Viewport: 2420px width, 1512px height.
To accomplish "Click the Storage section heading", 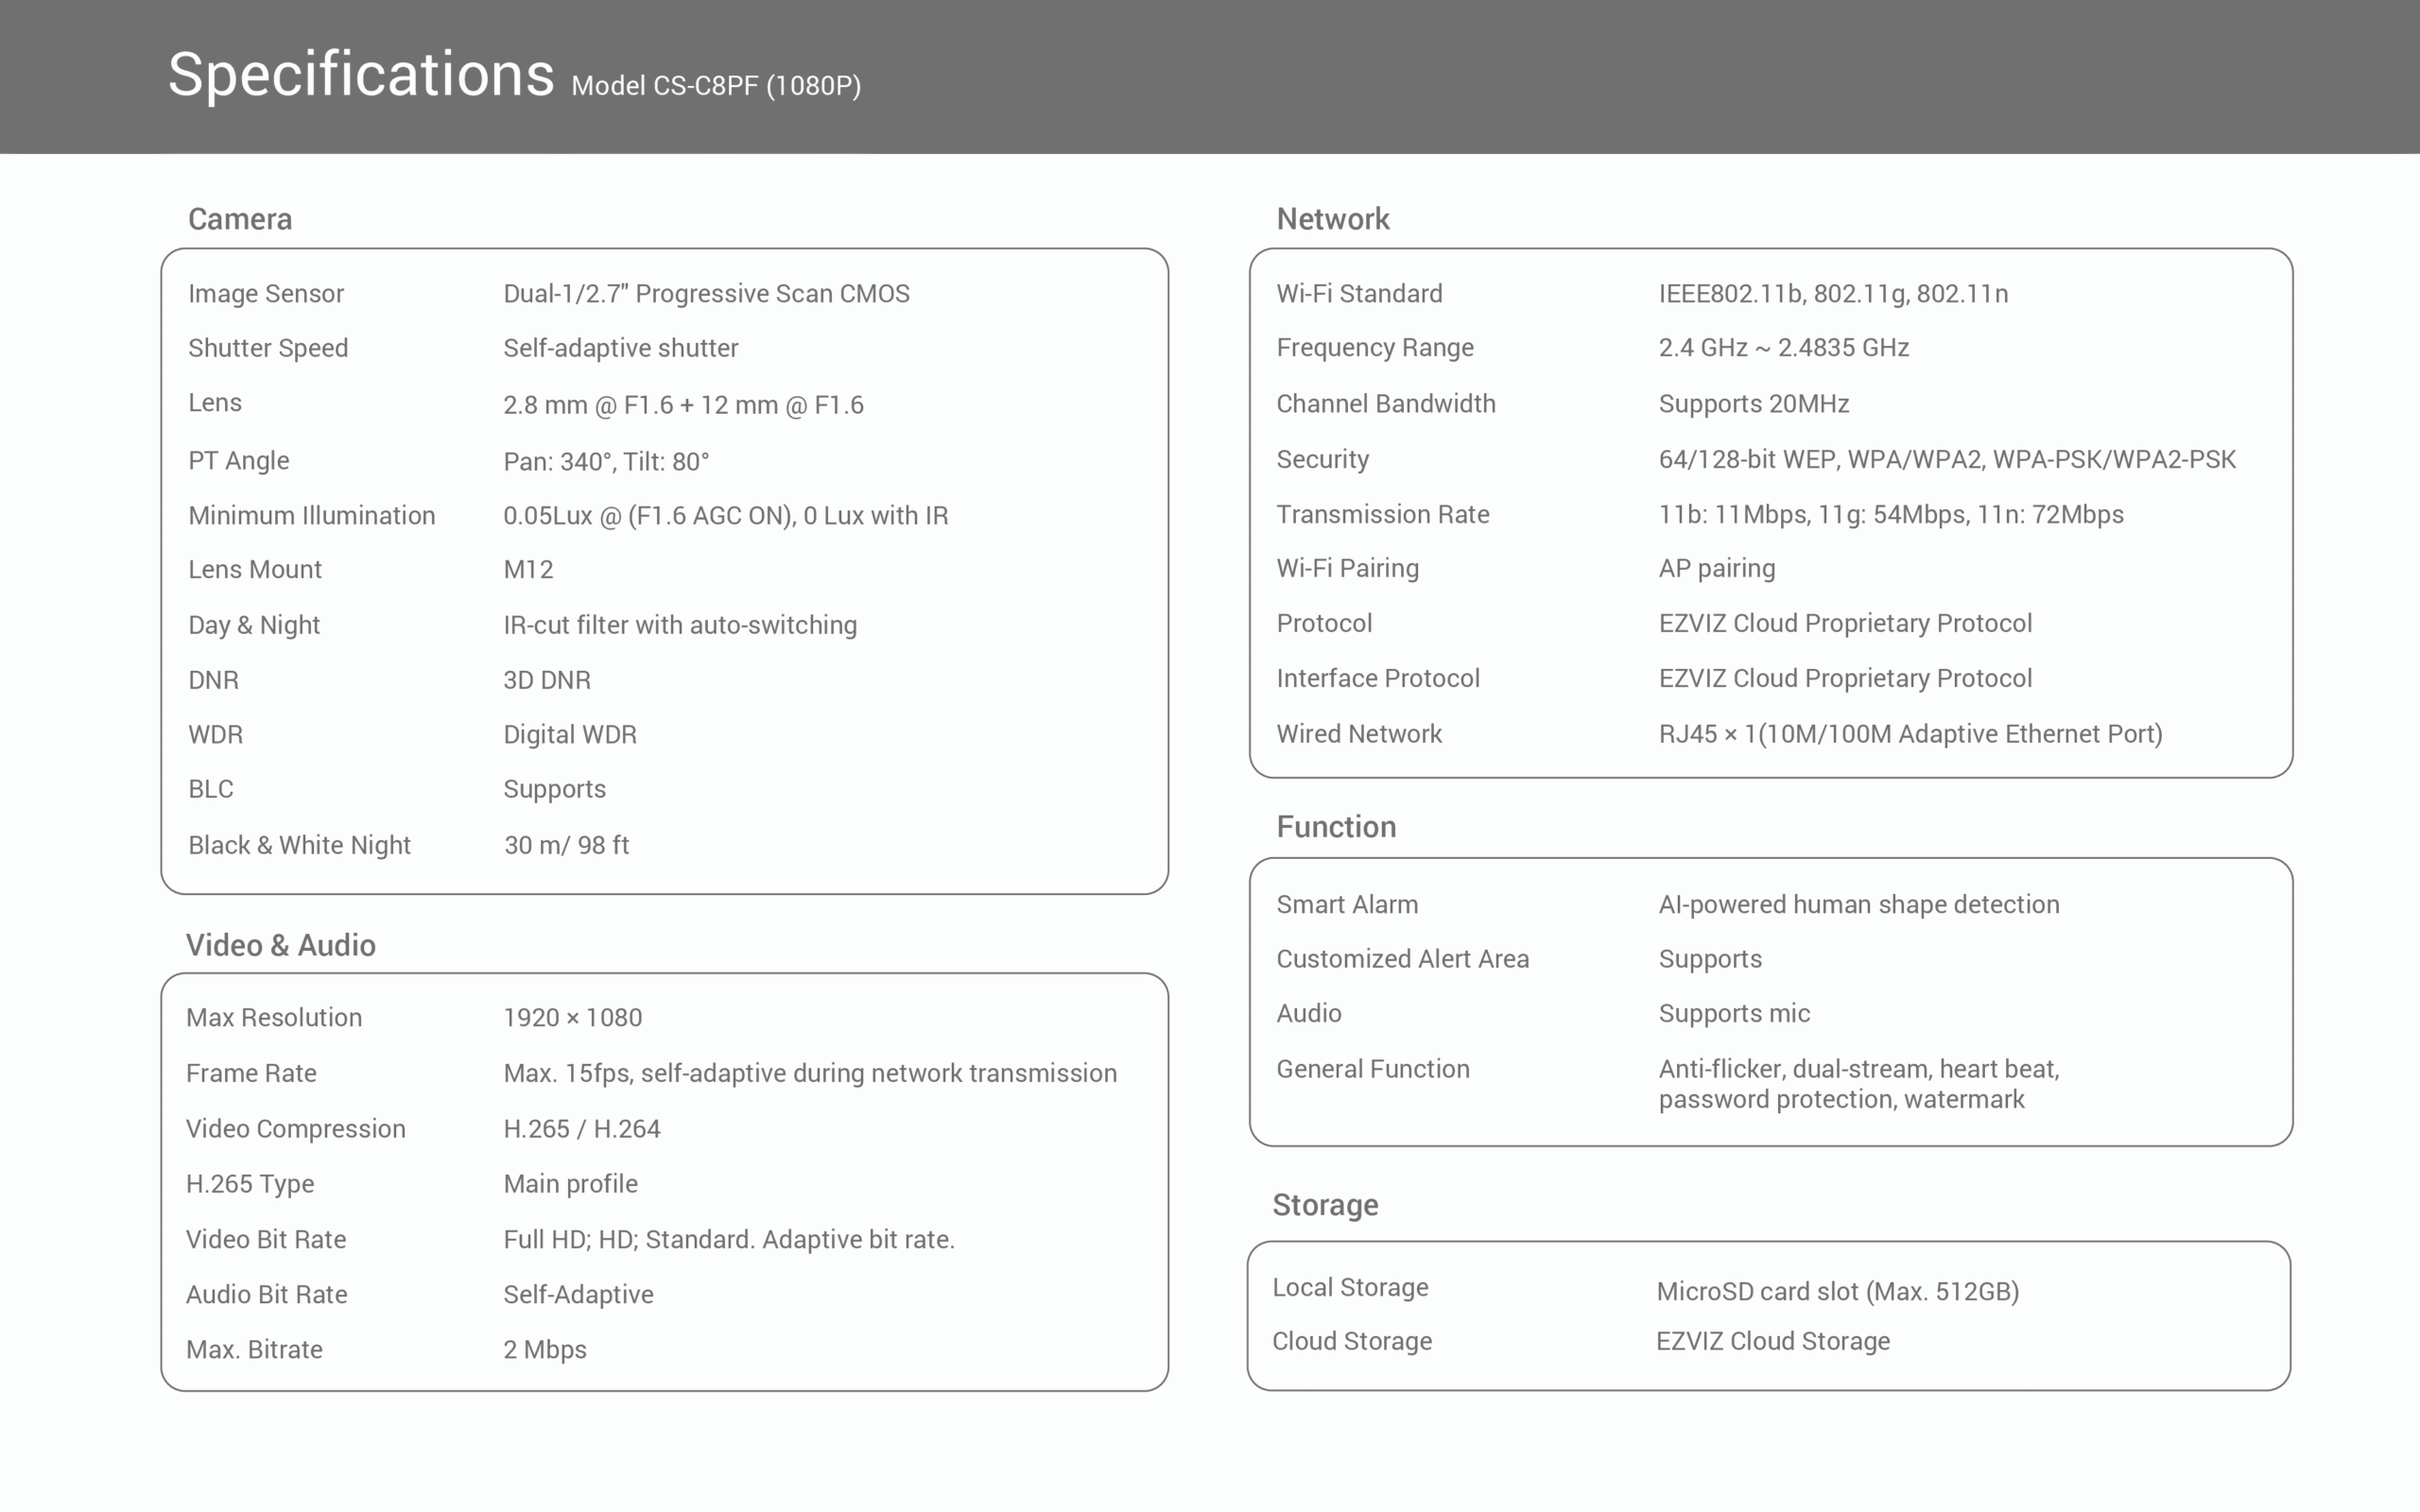I will tap(1325, 1205).
